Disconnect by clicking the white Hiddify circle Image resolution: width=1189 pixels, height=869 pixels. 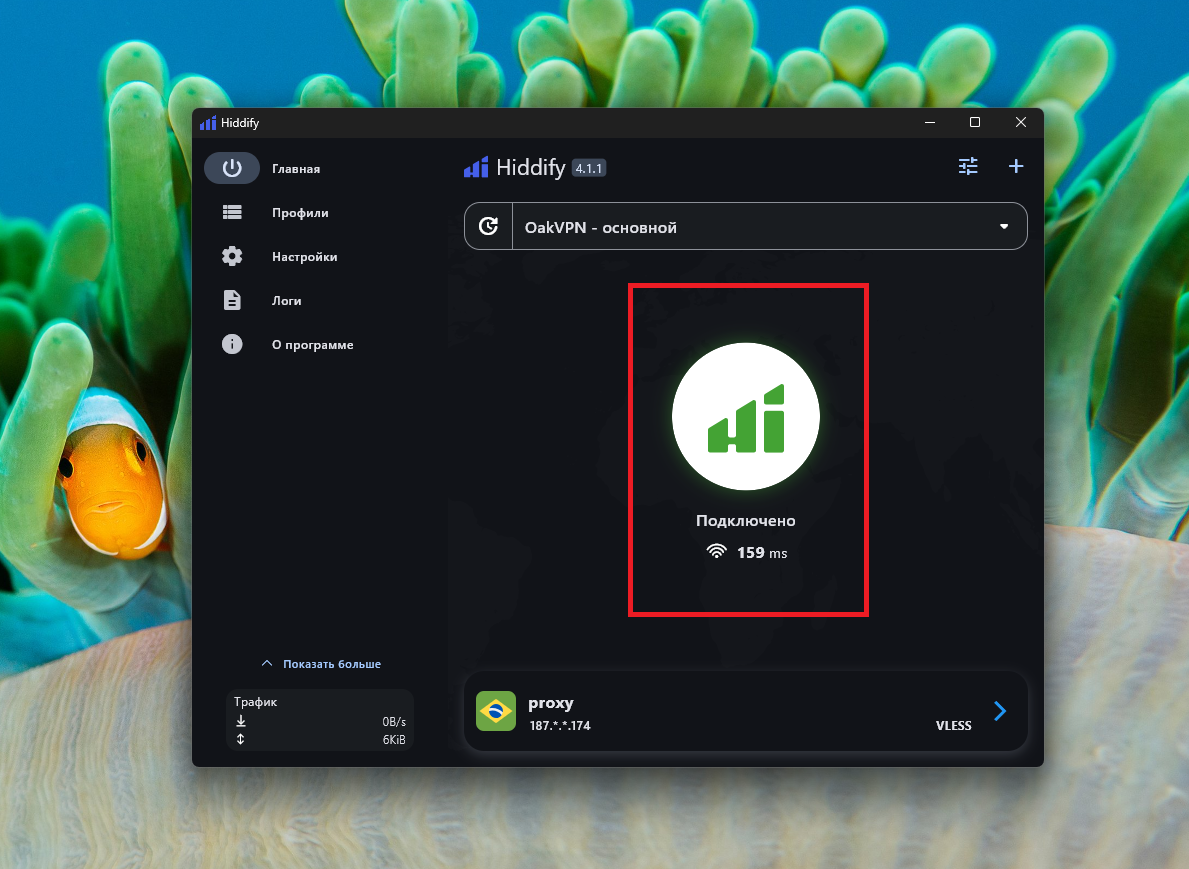pyautogui.click(x=746, y=416)
